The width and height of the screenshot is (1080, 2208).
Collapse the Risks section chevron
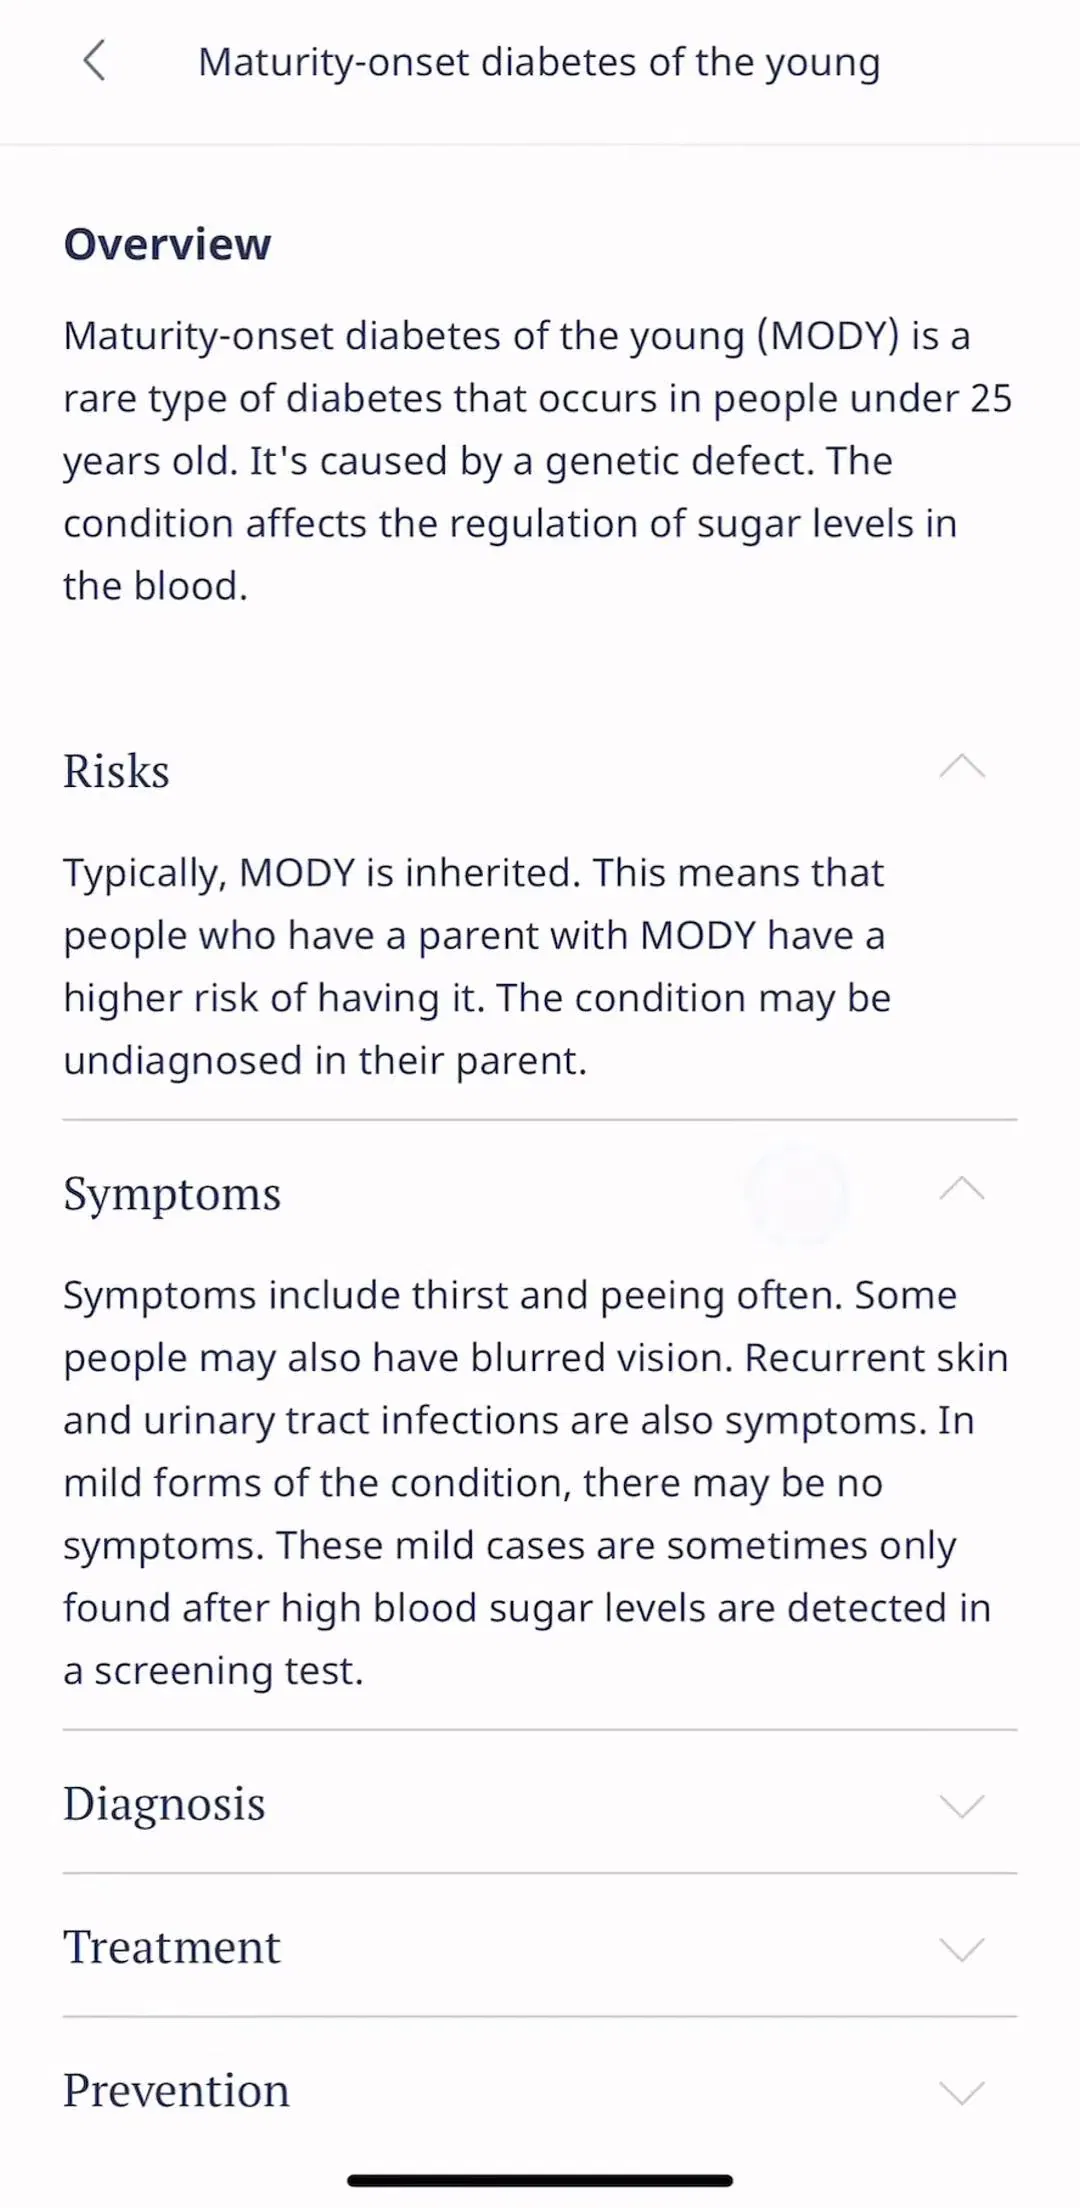point(962,768)
